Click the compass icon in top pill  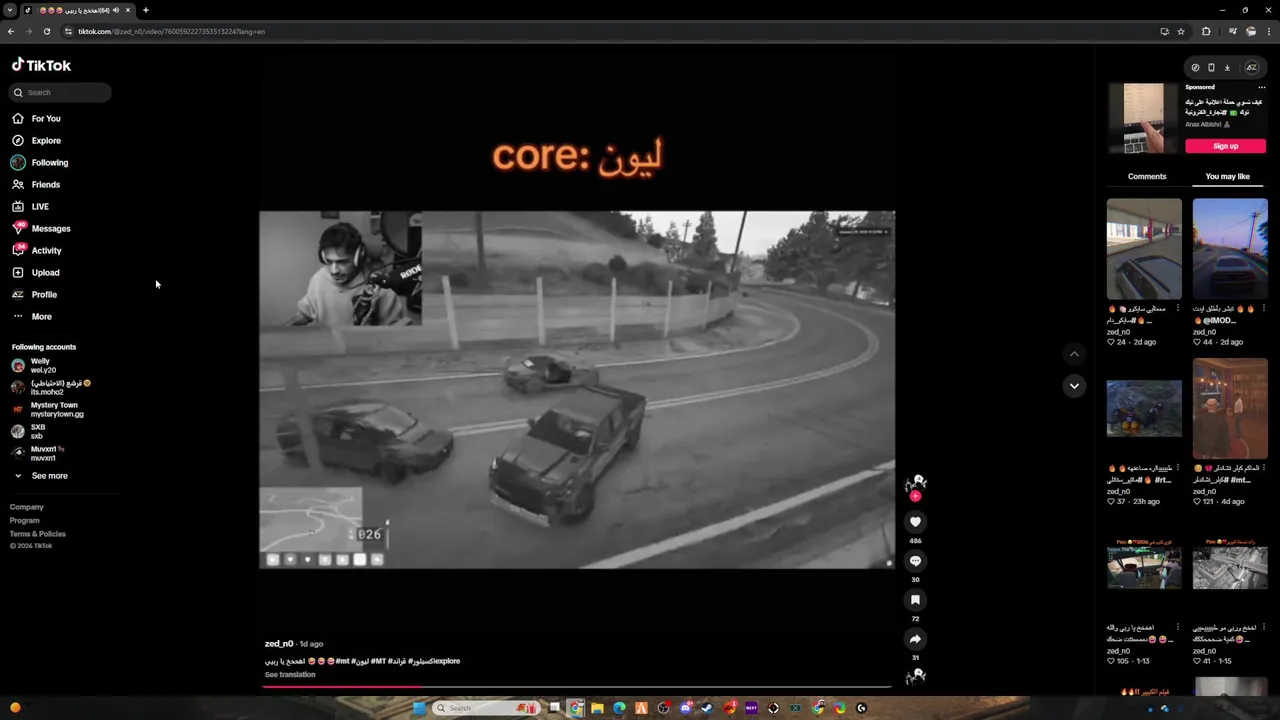[1195, 67]
